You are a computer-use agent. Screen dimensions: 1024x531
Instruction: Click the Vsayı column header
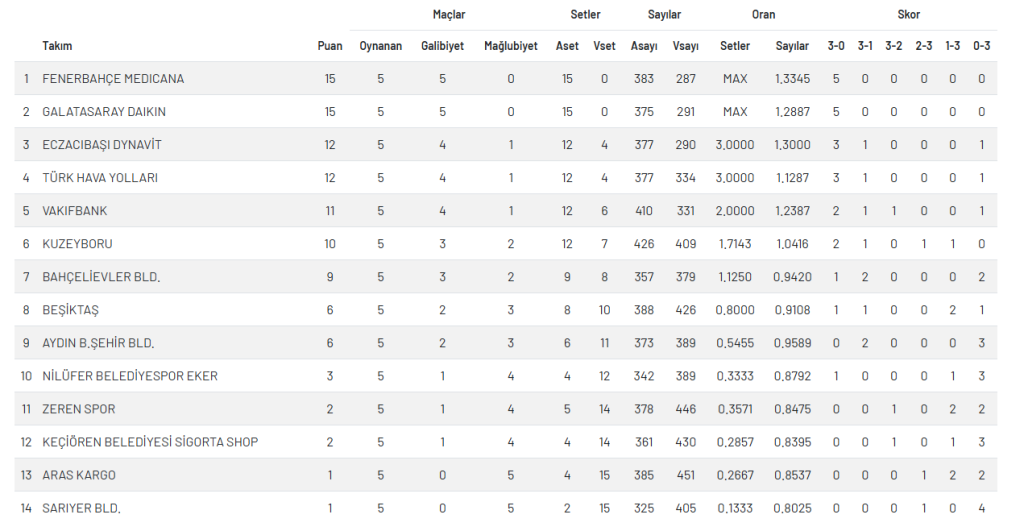686,46
